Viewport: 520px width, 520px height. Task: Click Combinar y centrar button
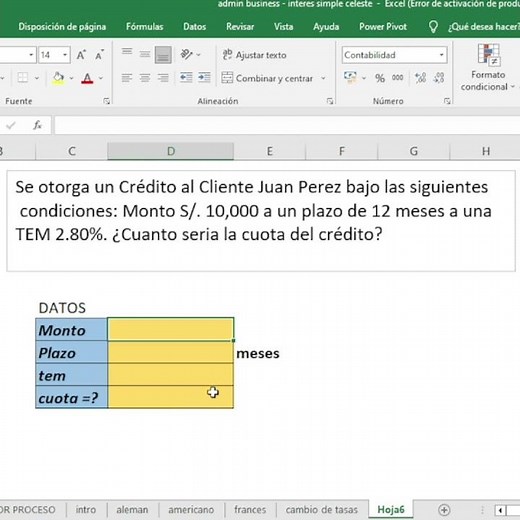point(267,78)
